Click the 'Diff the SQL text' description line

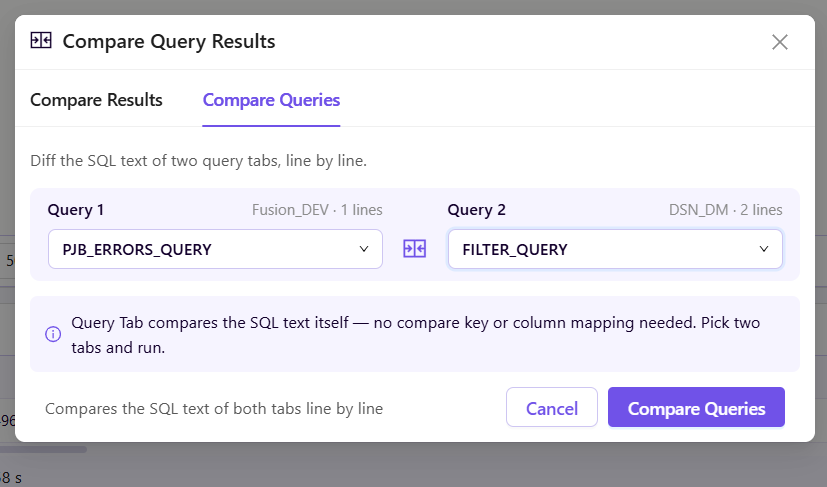coord(198,160)
